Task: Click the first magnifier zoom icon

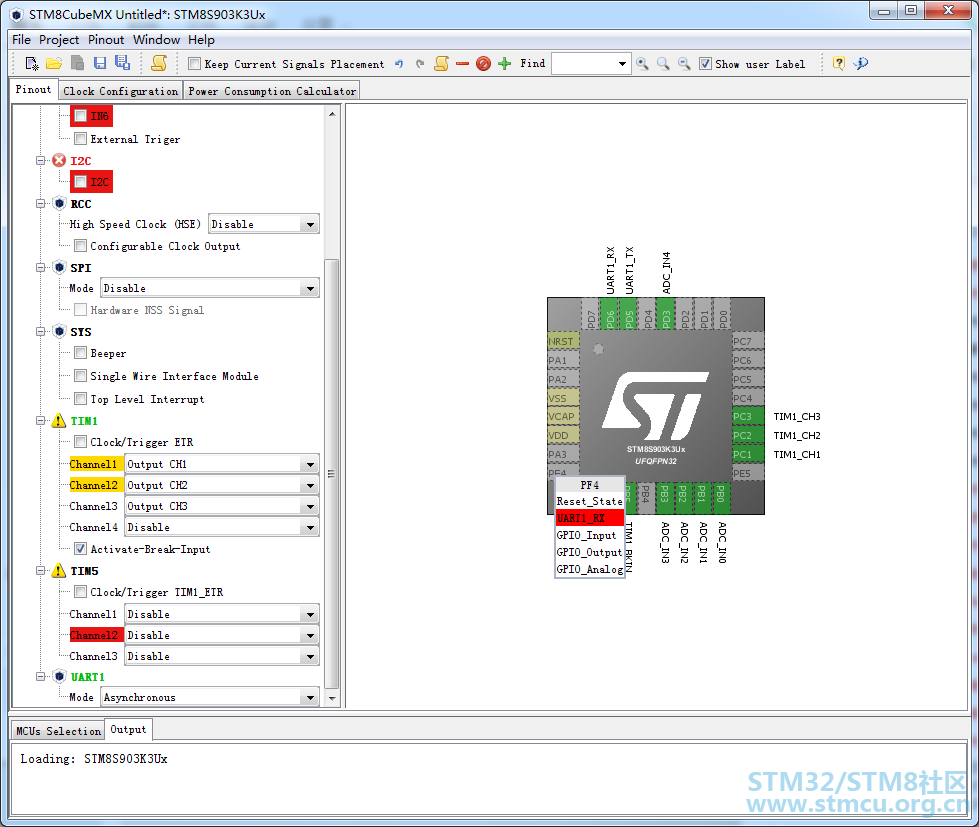Action: point(642,64)
